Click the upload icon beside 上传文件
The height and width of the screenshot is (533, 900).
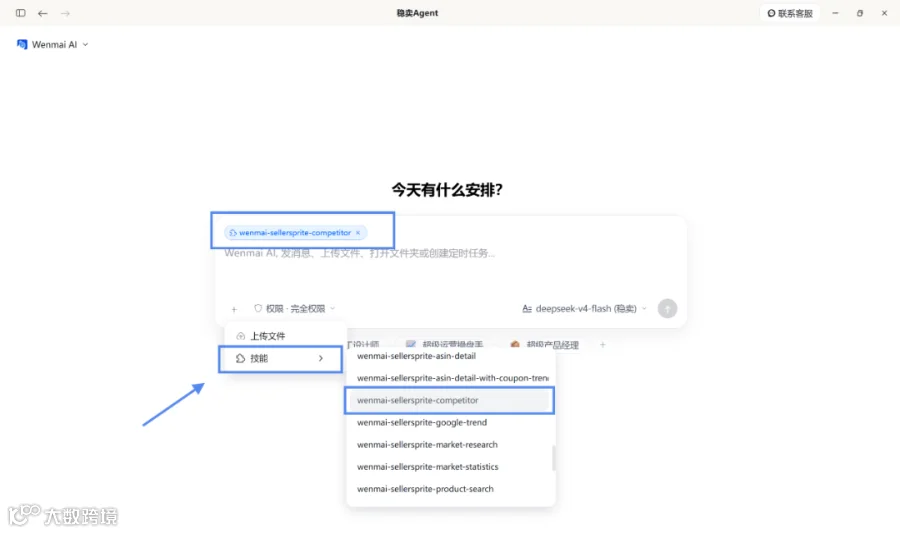coord(240,336)
